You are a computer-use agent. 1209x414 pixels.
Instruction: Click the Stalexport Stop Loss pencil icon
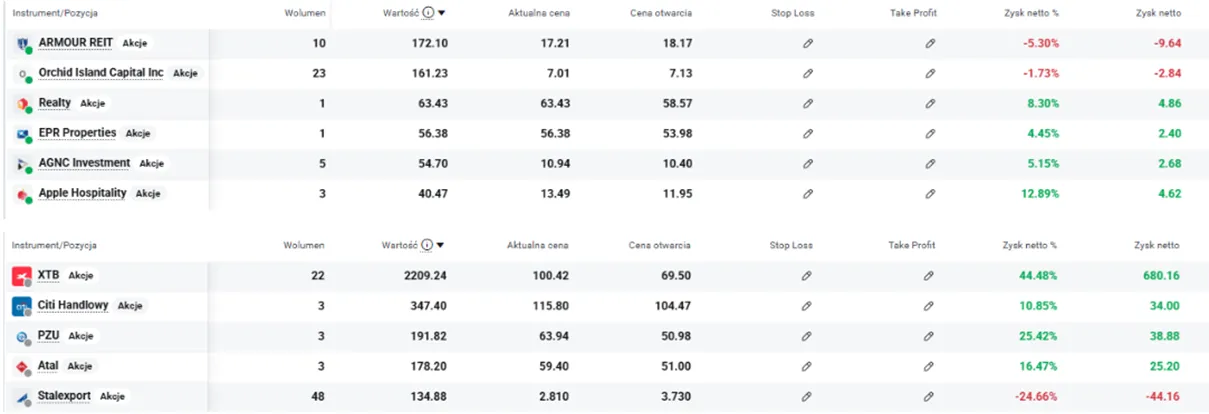click(807, 396)
